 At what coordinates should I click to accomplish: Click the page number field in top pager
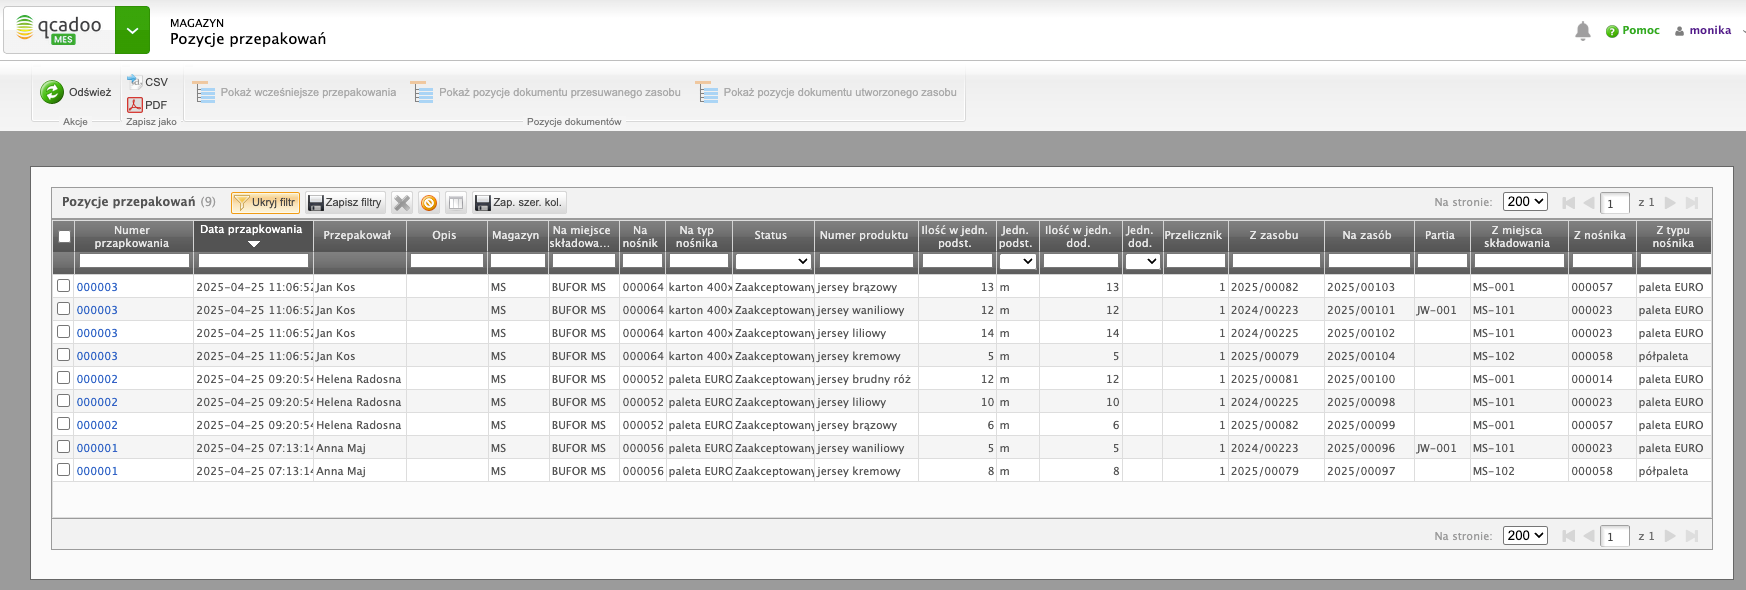click(x=1615, y=203)
